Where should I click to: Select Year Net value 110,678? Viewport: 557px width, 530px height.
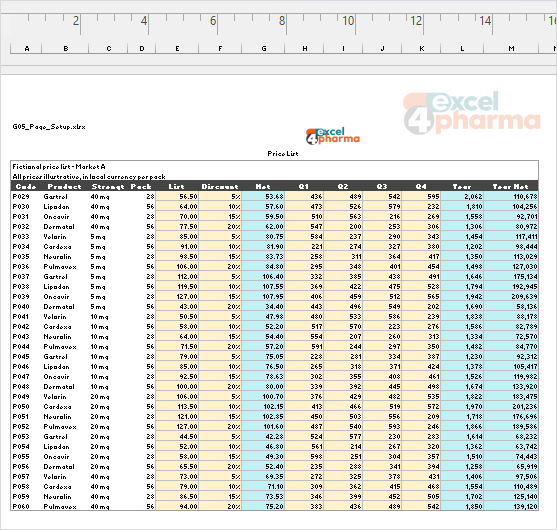point(511,196)
